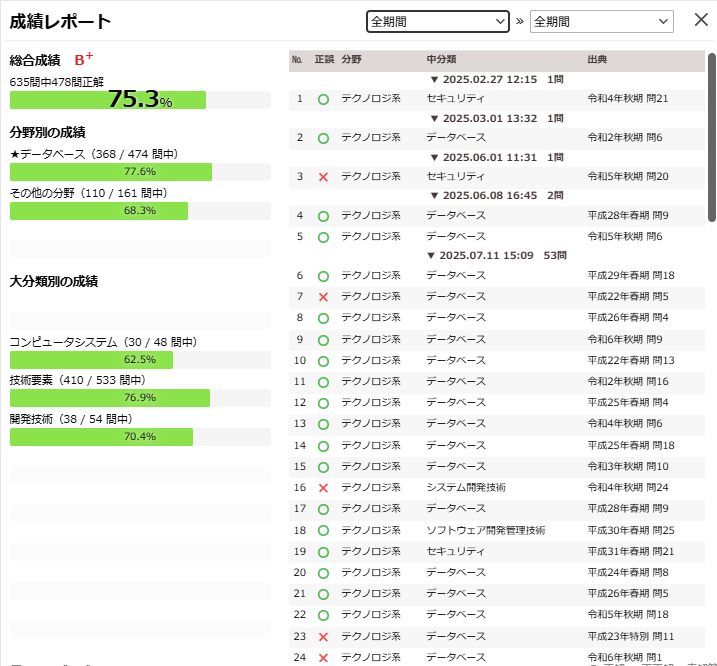The image size is (717, 666).
Task: Close the 成績レポート panel with X
Action: [701, 20]
